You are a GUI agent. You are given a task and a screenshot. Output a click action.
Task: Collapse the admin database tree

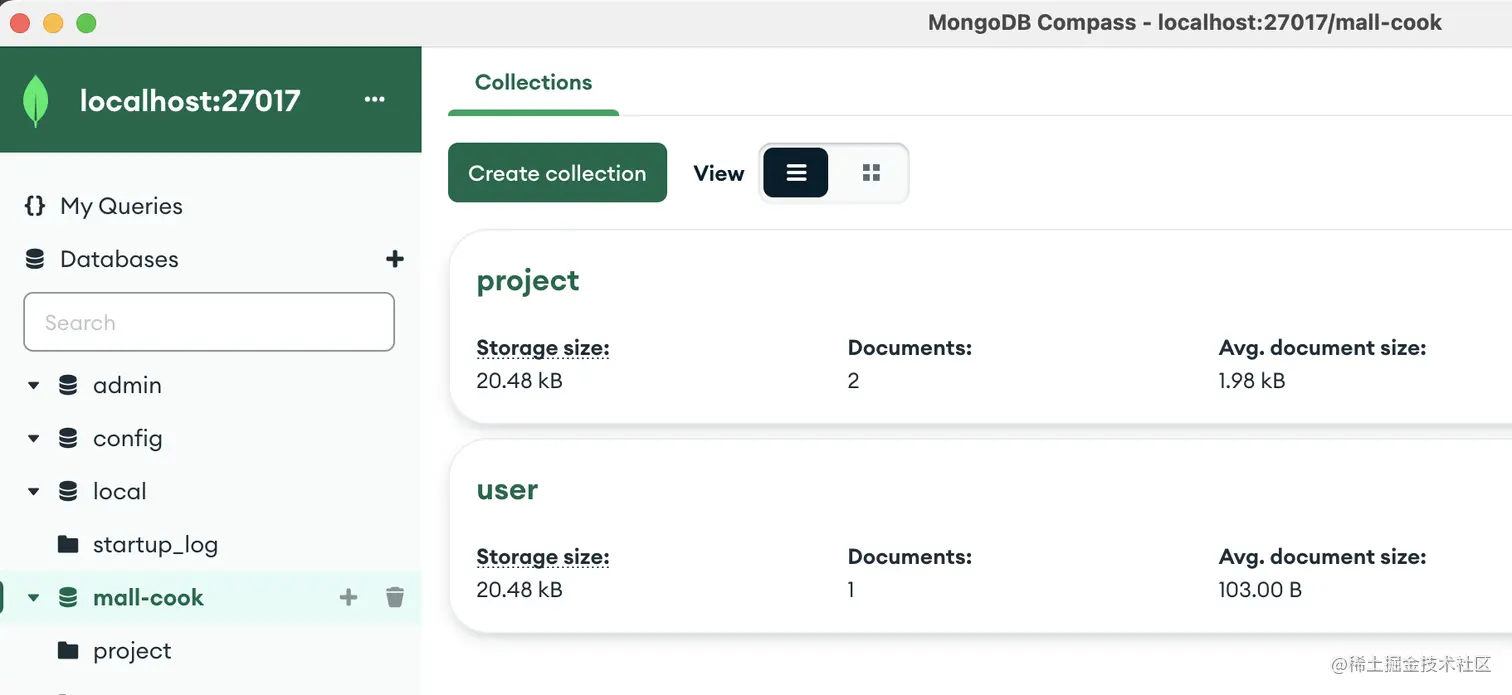tap(34, 385)
